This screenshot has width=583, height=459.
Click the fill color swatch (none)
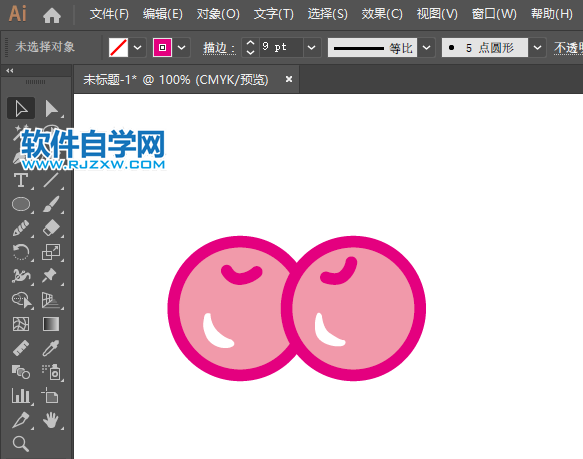coord(118,48)
